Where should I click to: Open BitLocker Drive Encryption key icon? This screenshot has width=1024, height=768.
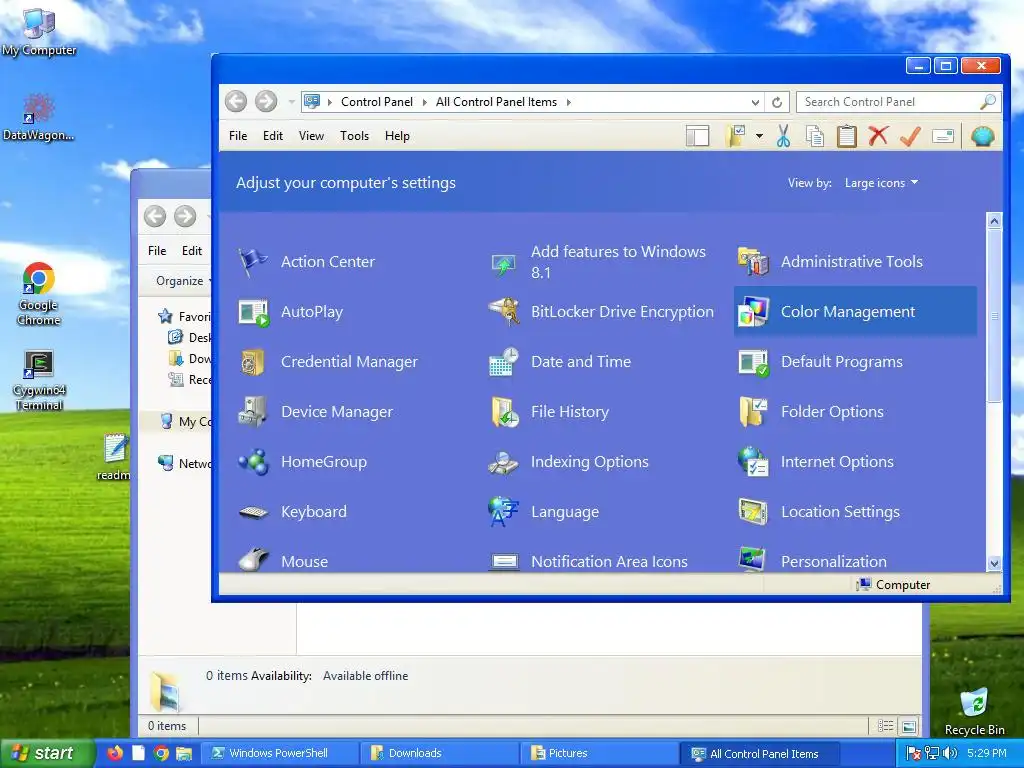[x=503, y=312]
